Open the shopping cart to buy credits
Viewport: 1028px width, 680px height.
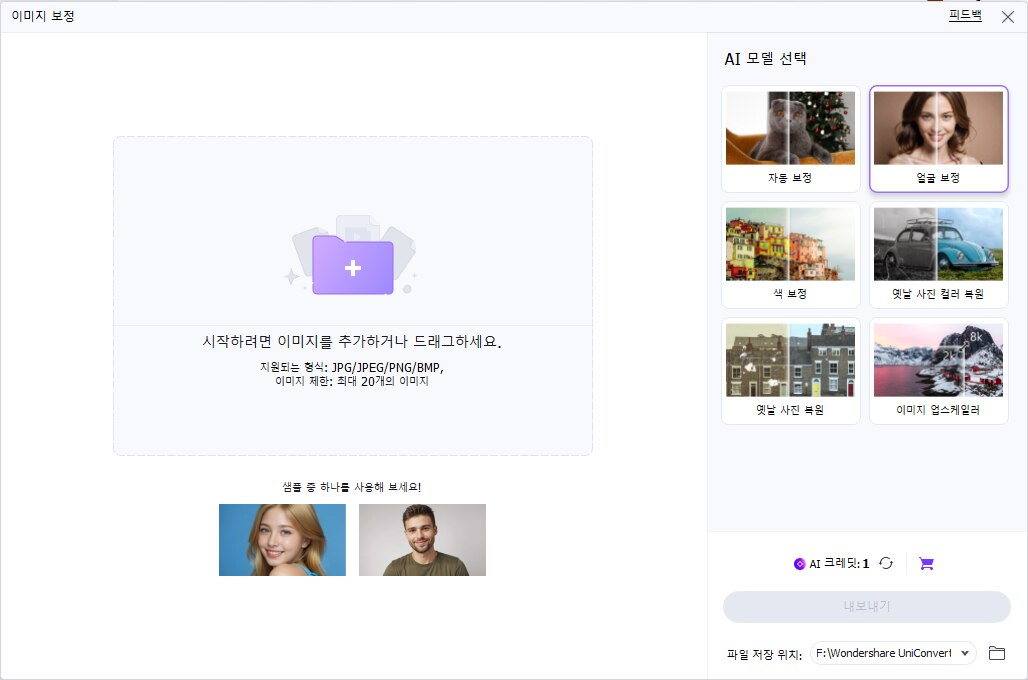(x=926, y=563)
